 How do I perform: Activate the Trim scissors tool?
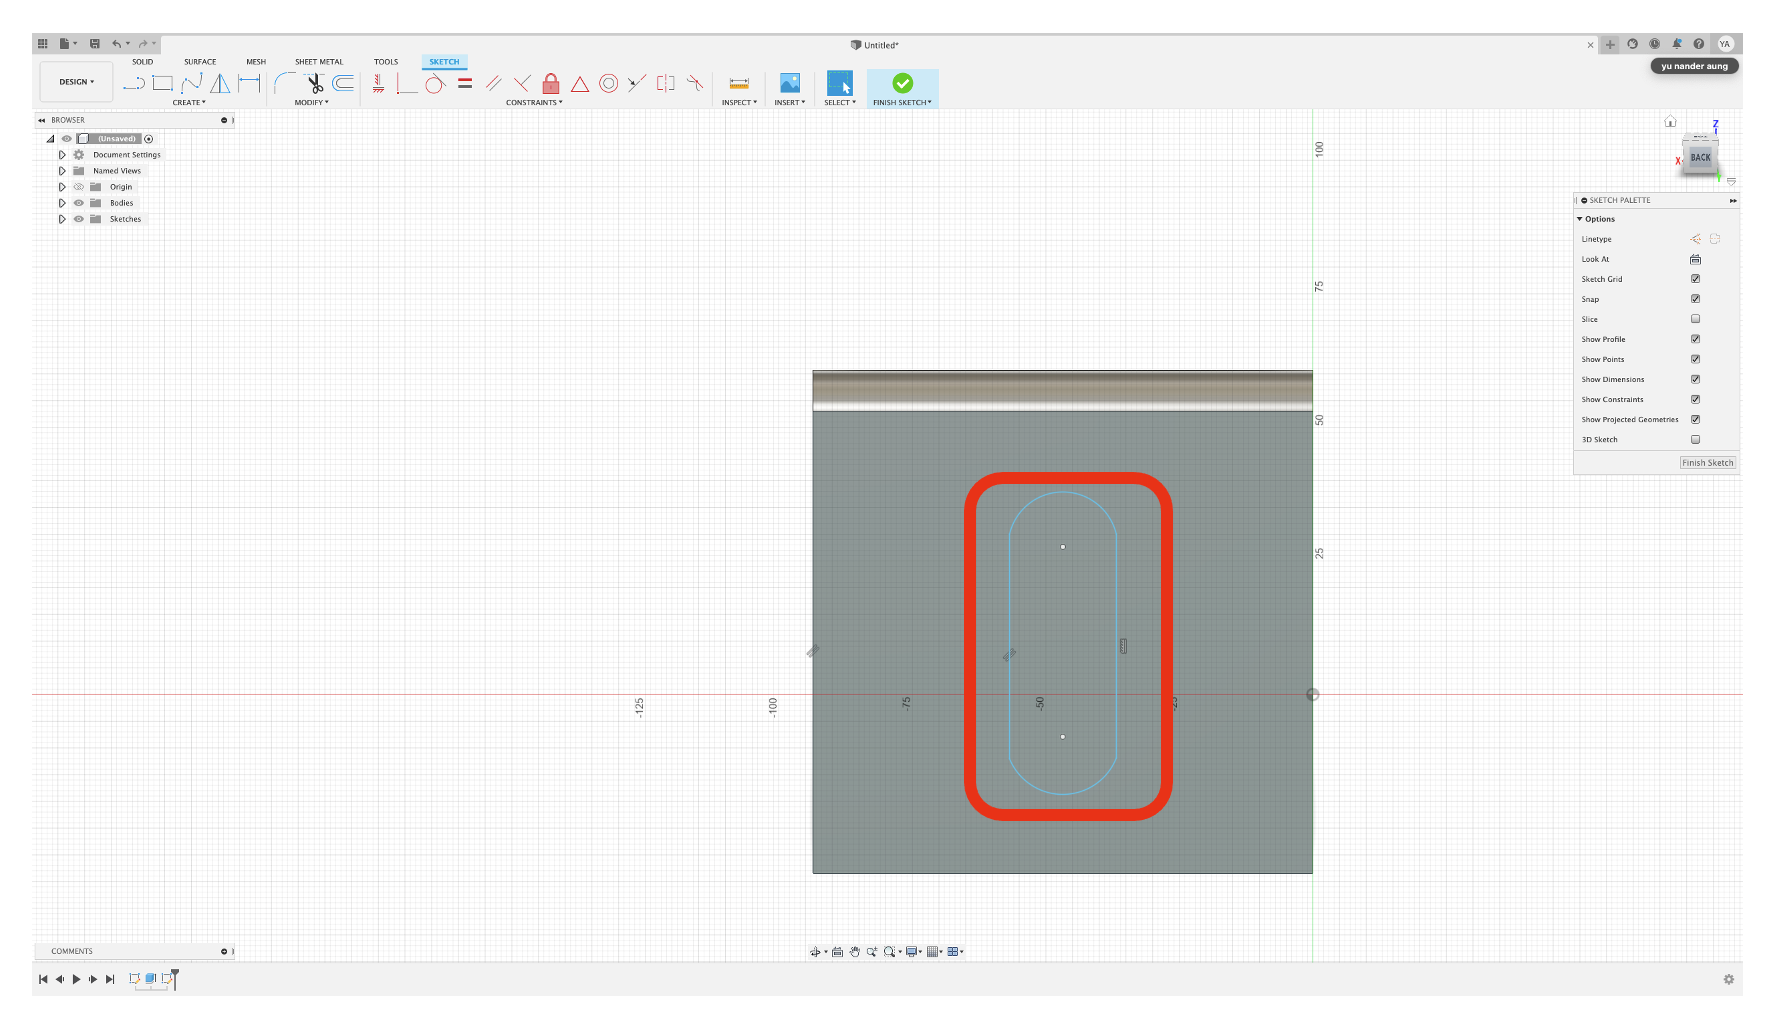(314, 83)
